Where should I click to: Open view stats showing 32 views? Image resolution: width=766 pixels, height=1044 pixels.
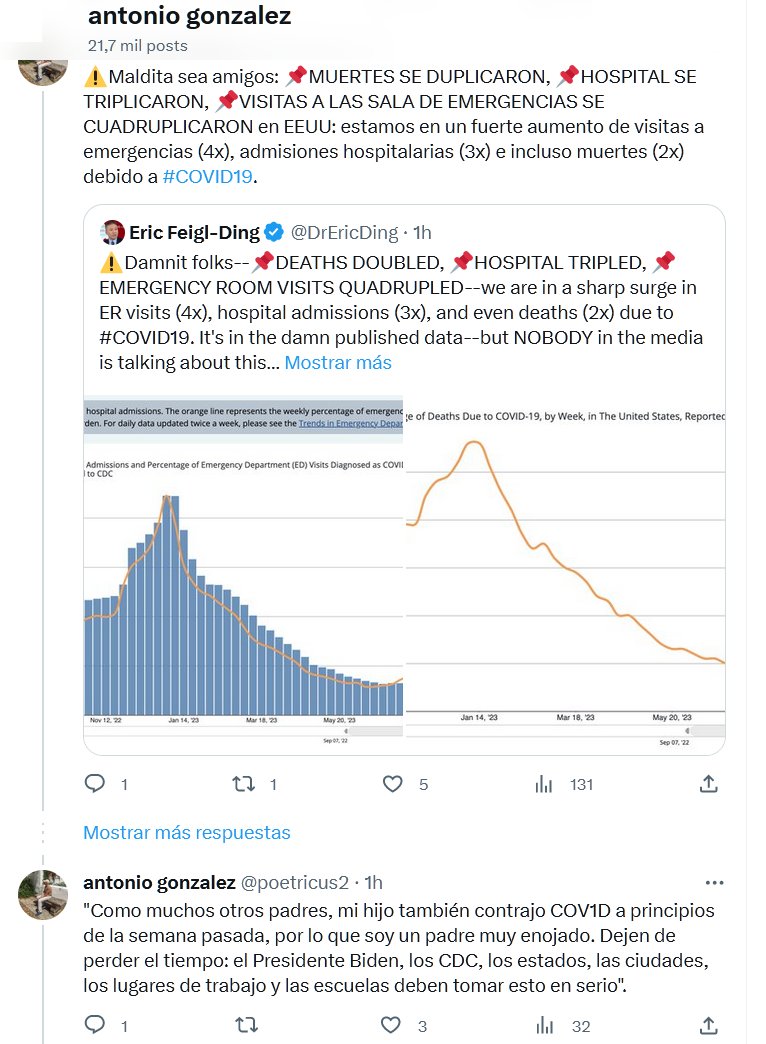pos(544,1025)
